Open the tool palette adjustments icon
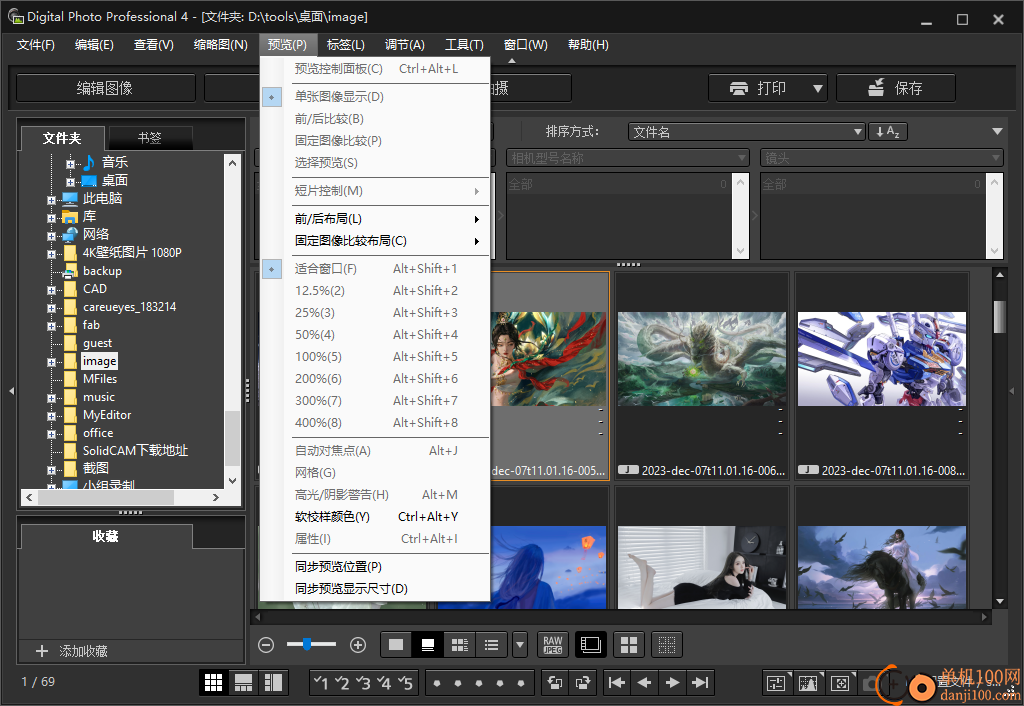The height and width of the screenshot is (706, 1024). tap(776, 684)
